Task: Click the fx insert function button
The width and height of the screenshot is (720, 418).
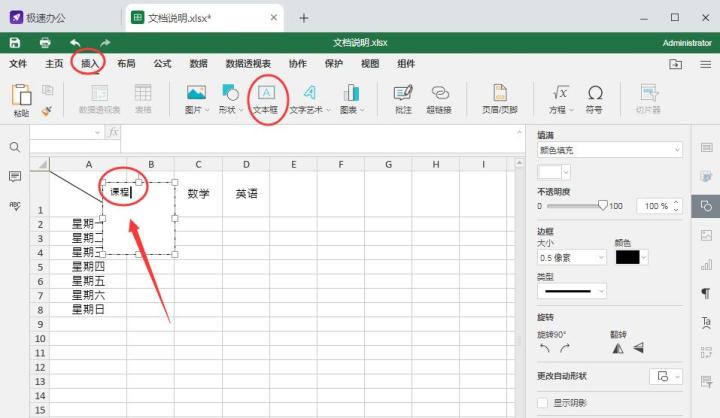Action: pos(113,132)
